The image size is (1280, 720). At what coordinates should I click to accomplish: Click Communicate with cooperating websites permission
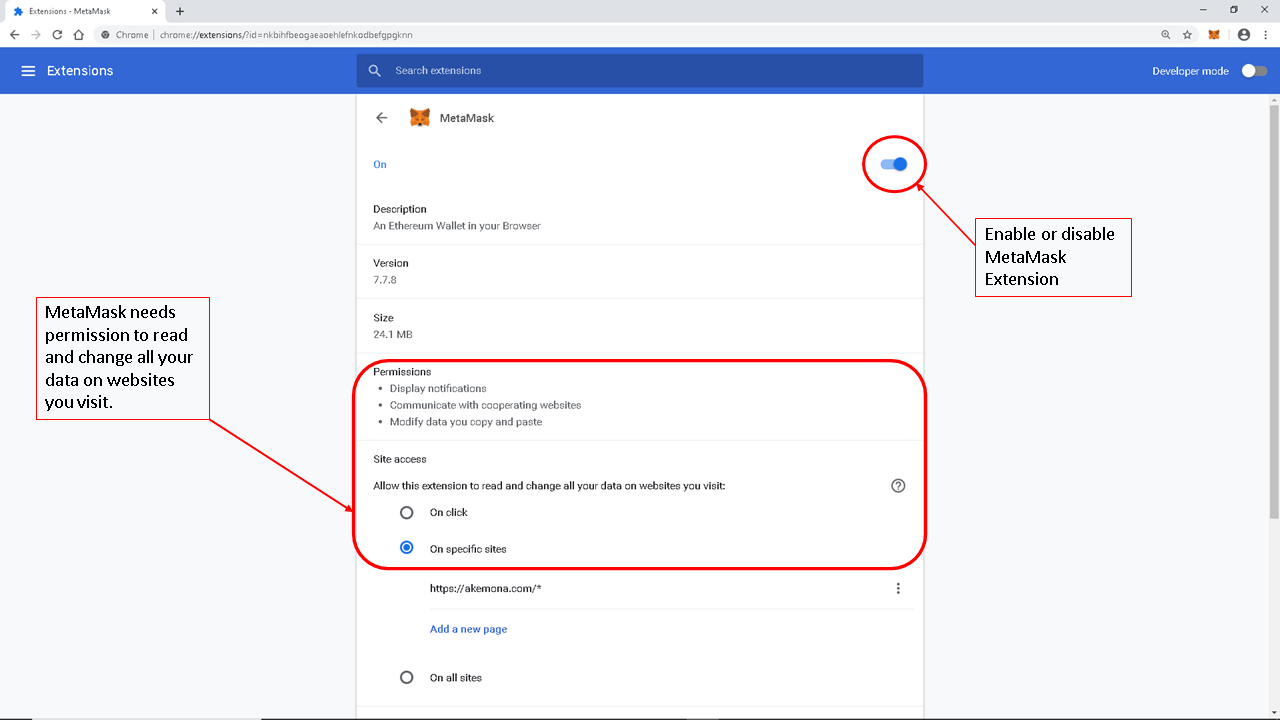485,405
